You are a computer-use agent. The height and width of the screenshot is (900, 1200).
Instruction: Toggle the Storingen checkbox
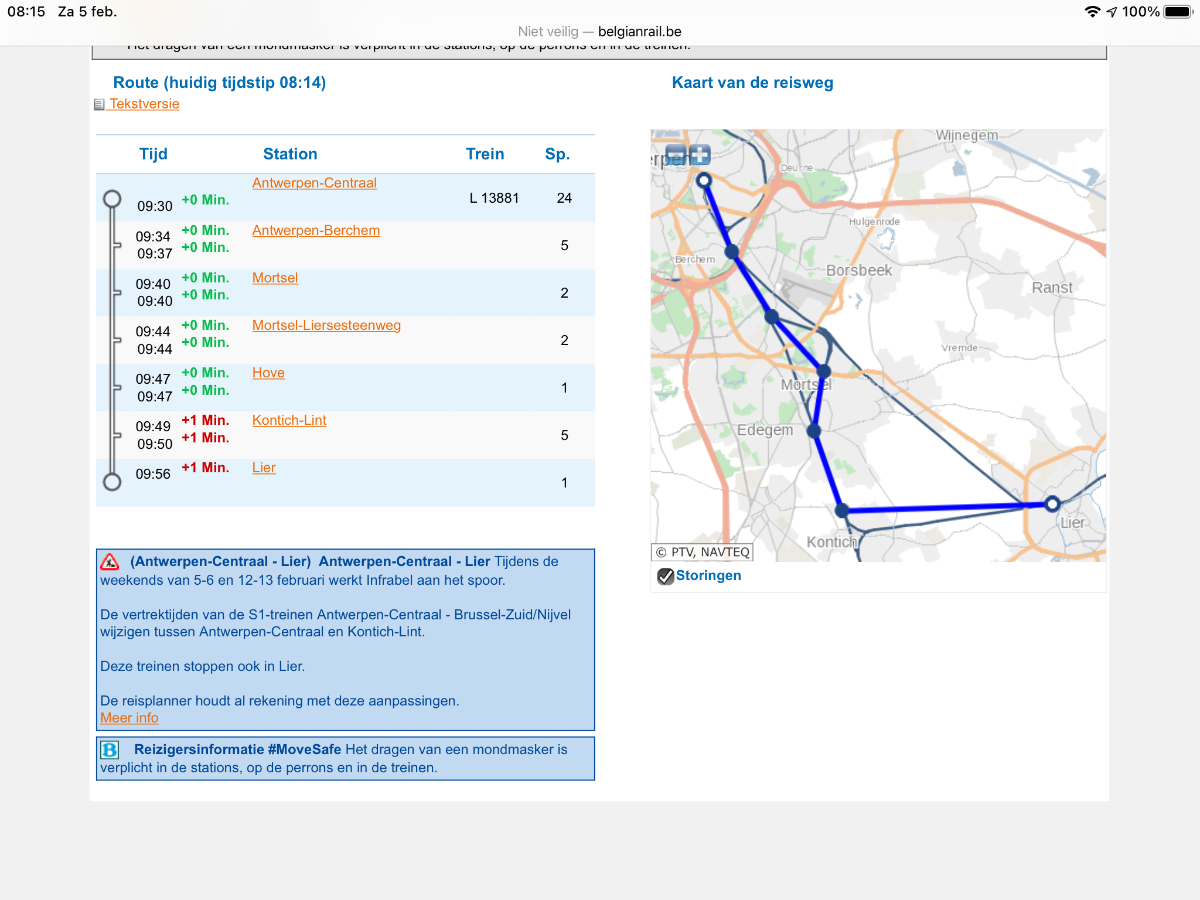[x=665, y=576]
